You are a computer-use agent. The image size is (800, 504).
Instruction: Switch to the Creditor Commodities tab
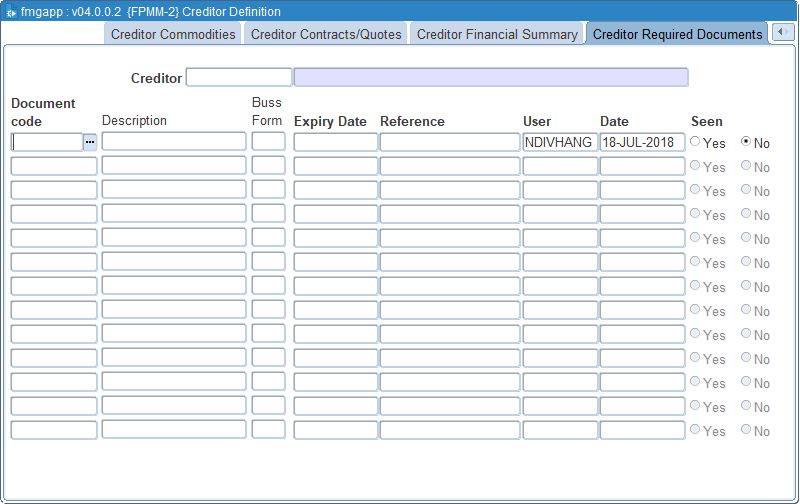coord(173,34)
